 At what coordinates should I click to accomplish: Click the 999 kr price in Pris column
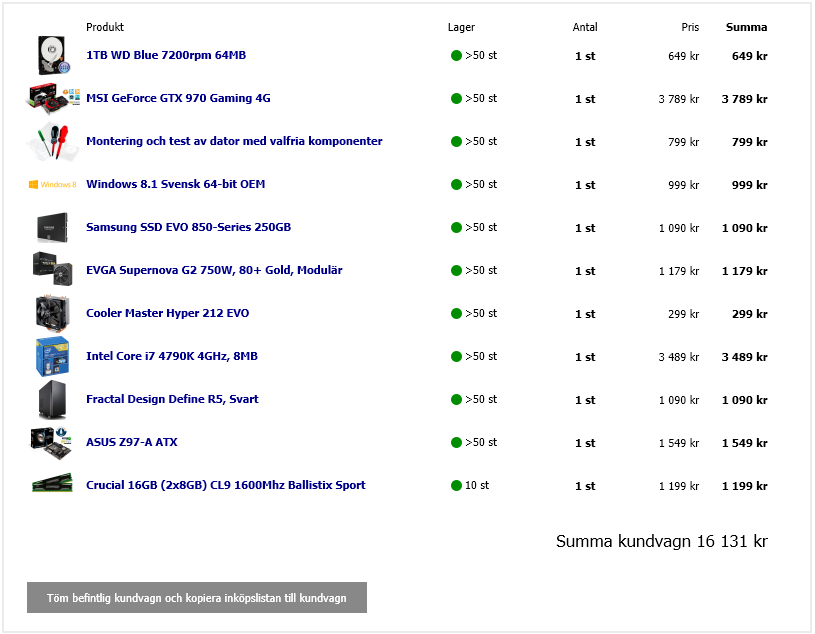click(683, 185)
